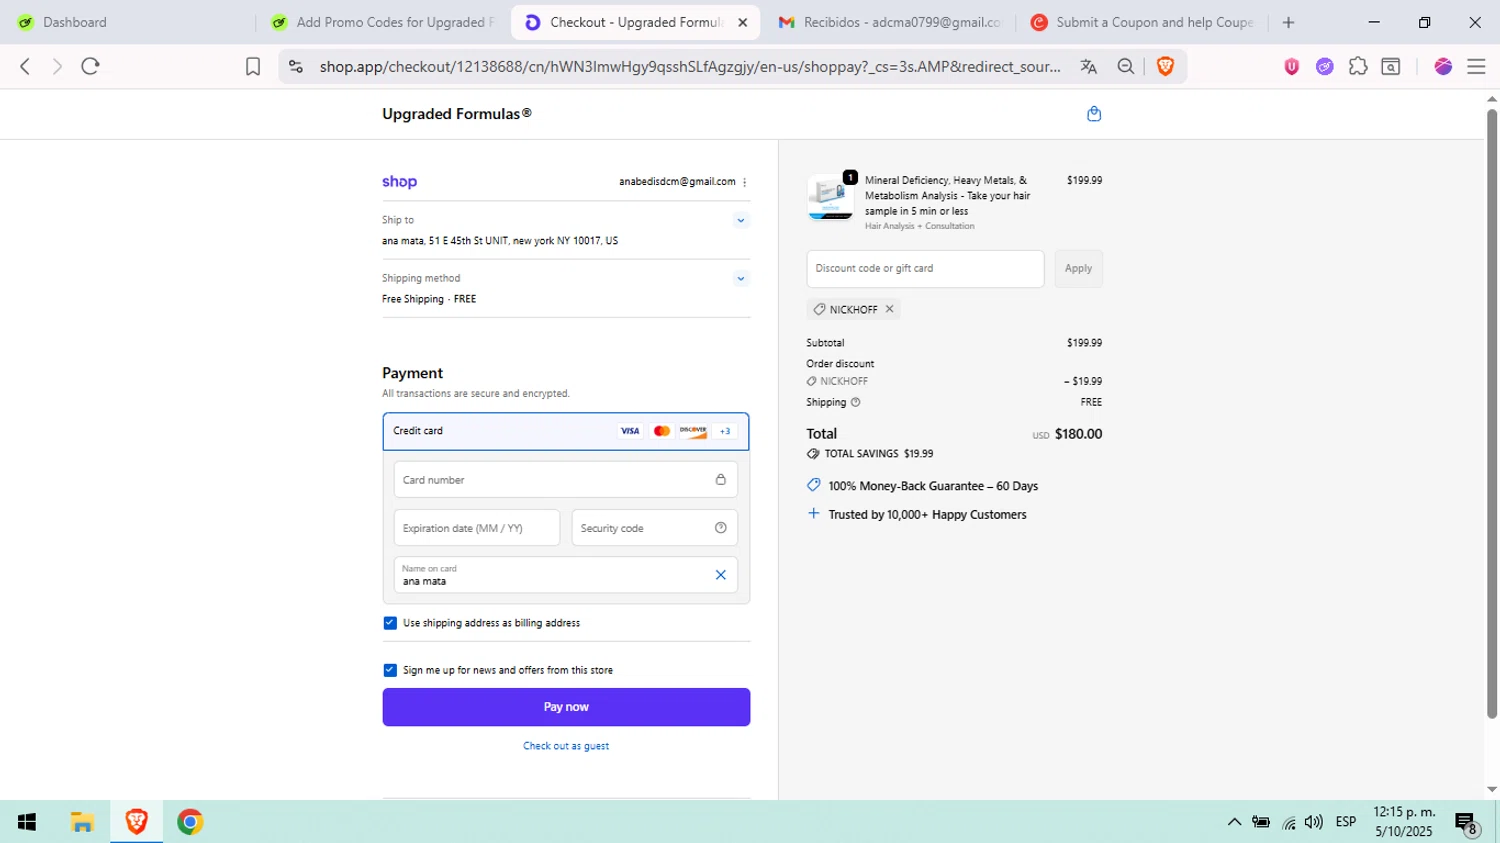The image size is (1500, 843).
Task: Show the three additional card types
Action: 725,431
